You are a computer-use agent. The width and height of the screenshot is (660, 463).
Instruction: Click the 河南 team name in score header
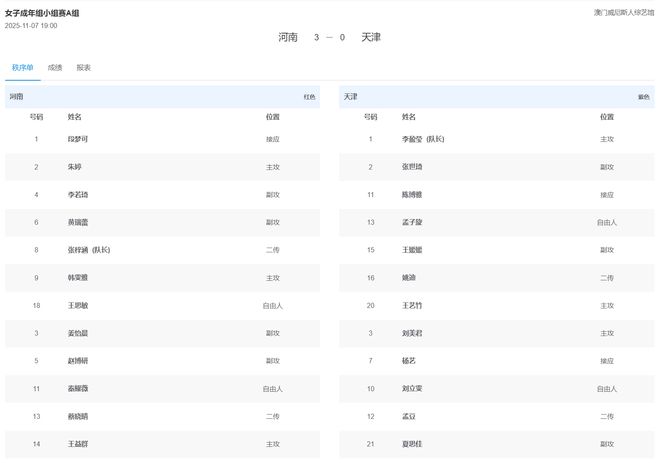pos(288,37)
